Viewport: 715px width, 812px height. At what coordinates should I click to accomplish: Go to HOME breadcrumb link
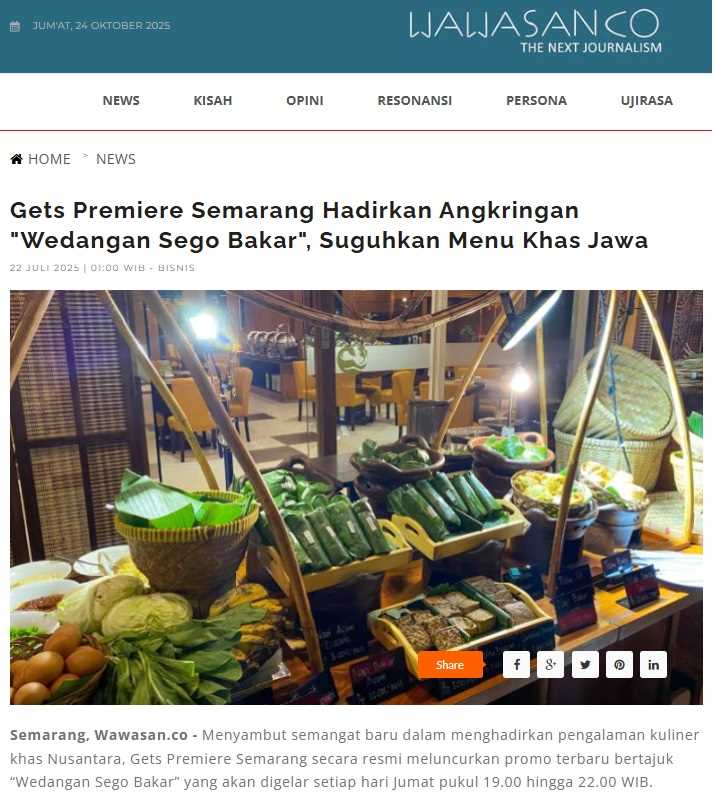click(49, 159)
